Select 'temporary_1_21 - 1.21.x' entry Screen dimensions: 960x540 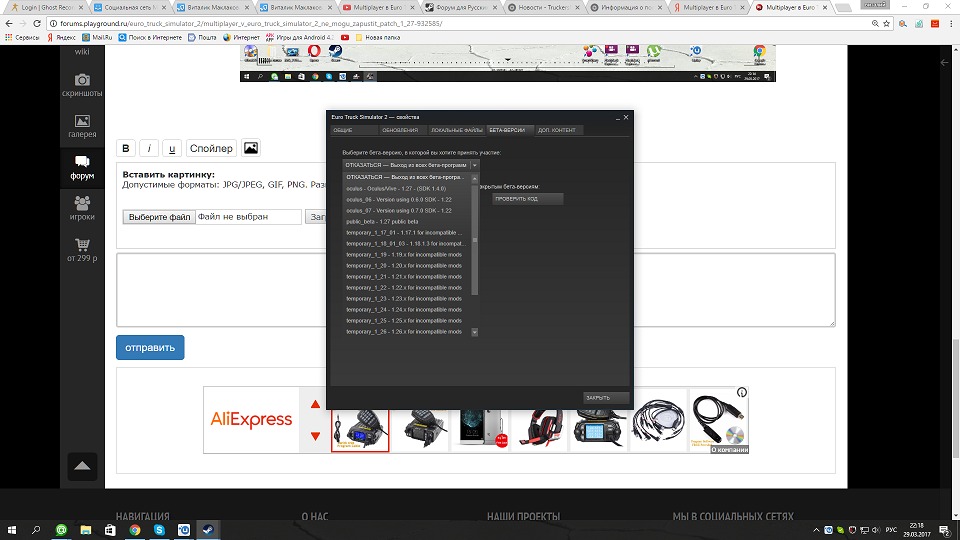(x=407, y=277)
